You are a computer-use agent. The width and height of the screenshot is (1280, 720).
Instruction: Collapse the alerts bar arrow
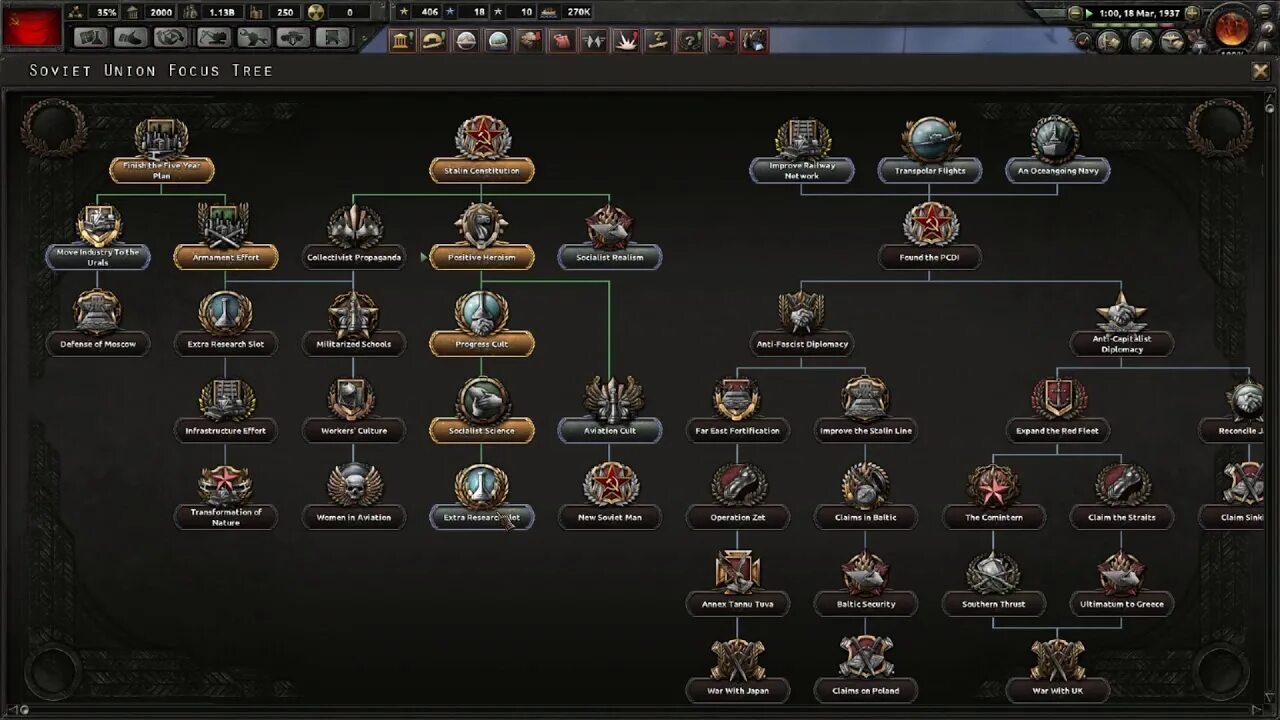coord(364,38)
